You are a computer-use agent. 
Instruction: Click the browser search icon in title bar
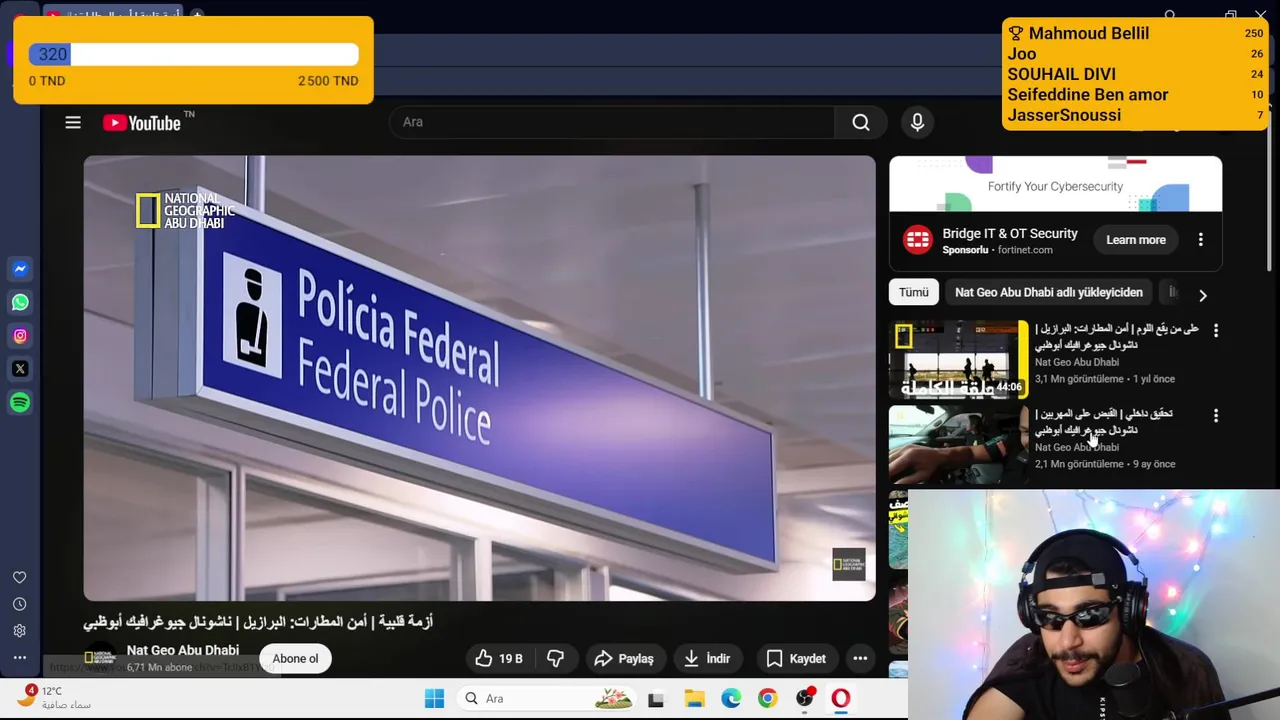1170,15
